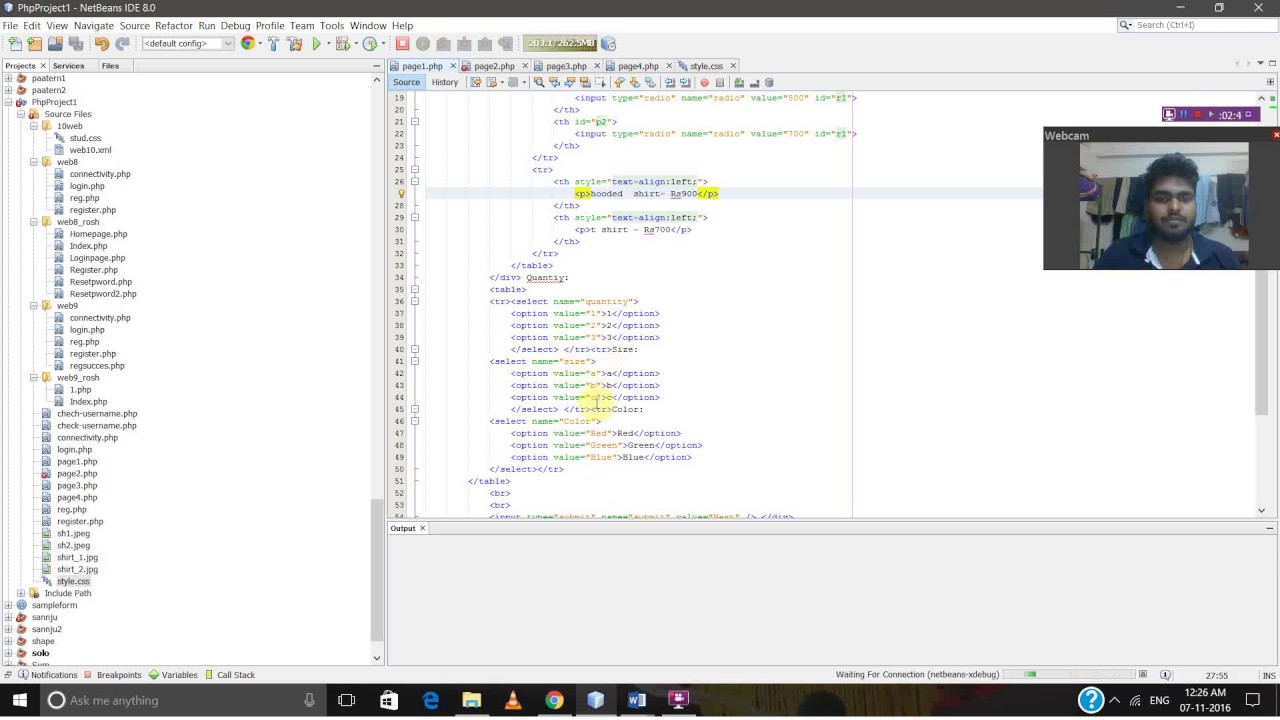The image size is (1280, 720).
Task: Run the project with green play icon
Action: point(316,44)
